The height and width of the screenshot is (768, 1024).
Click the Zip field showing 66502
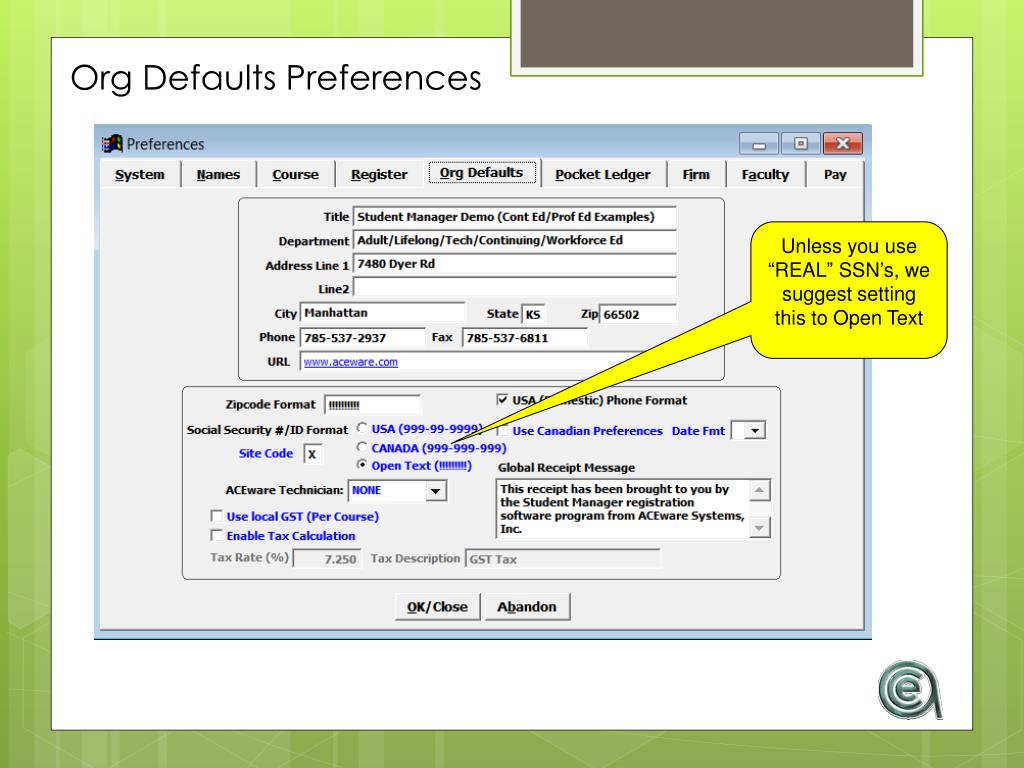(x=637, y=314)
